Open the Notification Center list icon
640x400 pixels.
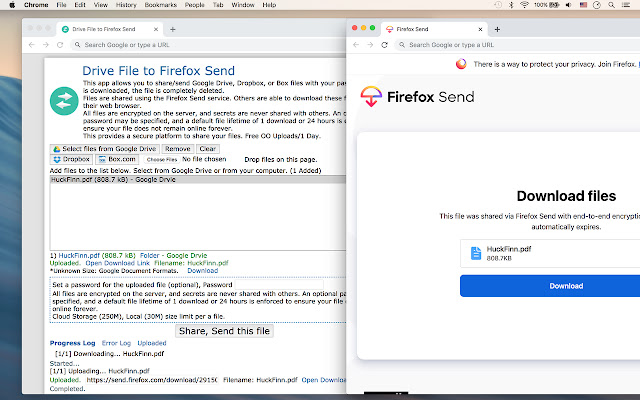click(x=626, y=5)
